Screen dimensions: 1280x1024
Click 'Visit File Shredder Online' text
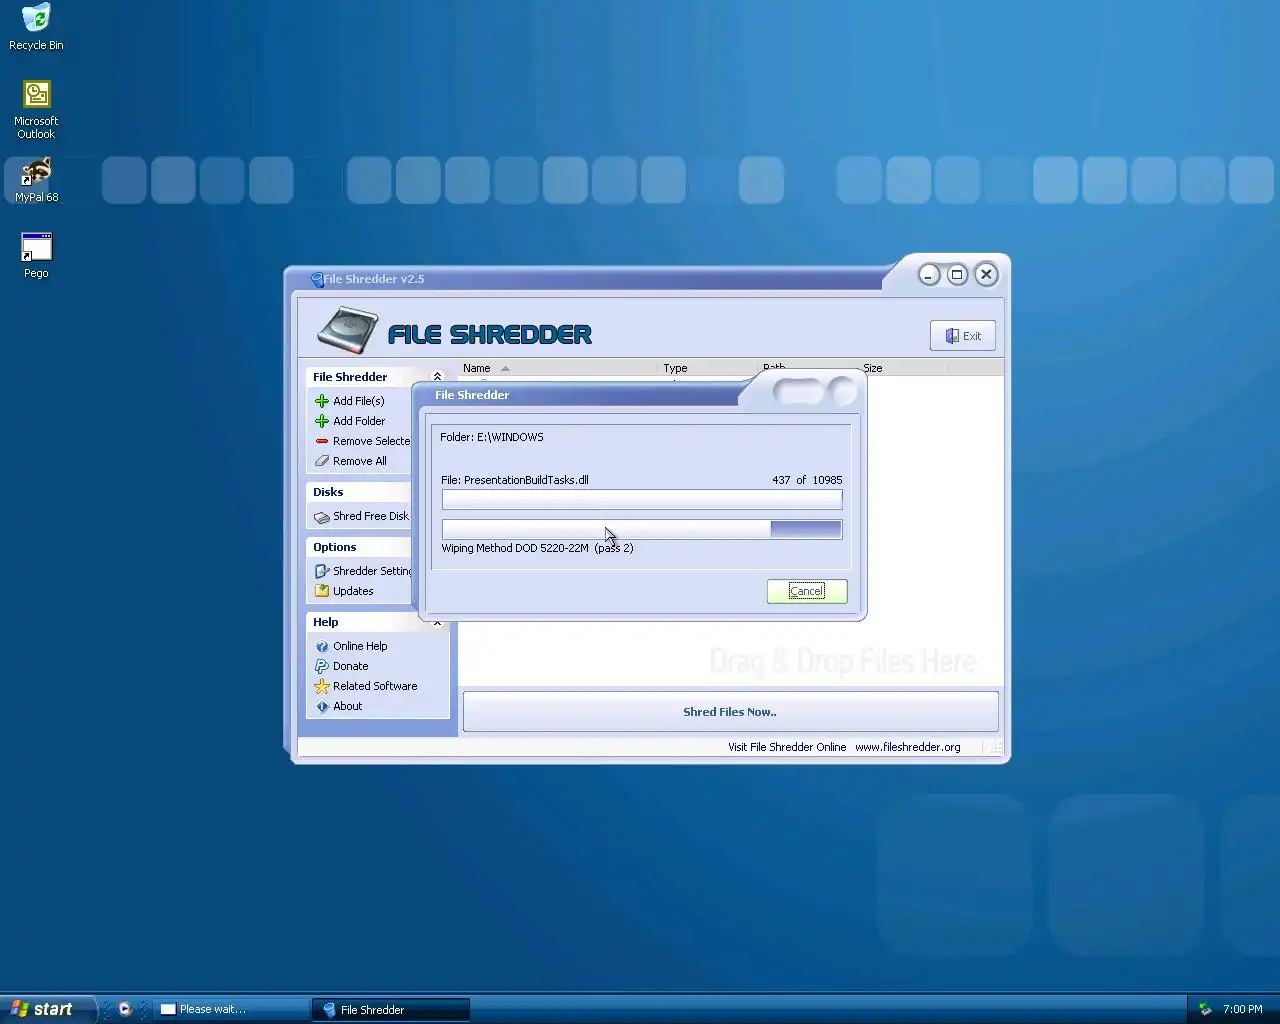(x=787, y=747)
